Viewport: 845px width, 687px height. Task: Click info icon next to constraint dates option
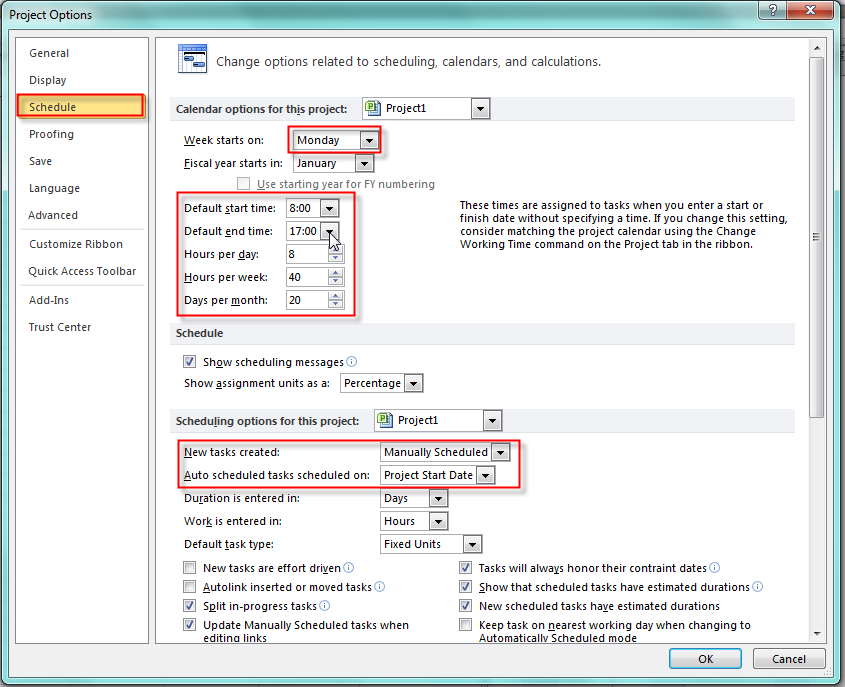click(x=715, y=568)
